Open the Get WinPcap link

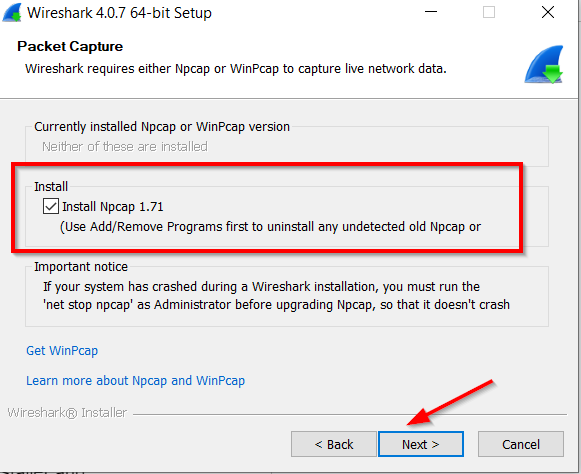(62, 351)
